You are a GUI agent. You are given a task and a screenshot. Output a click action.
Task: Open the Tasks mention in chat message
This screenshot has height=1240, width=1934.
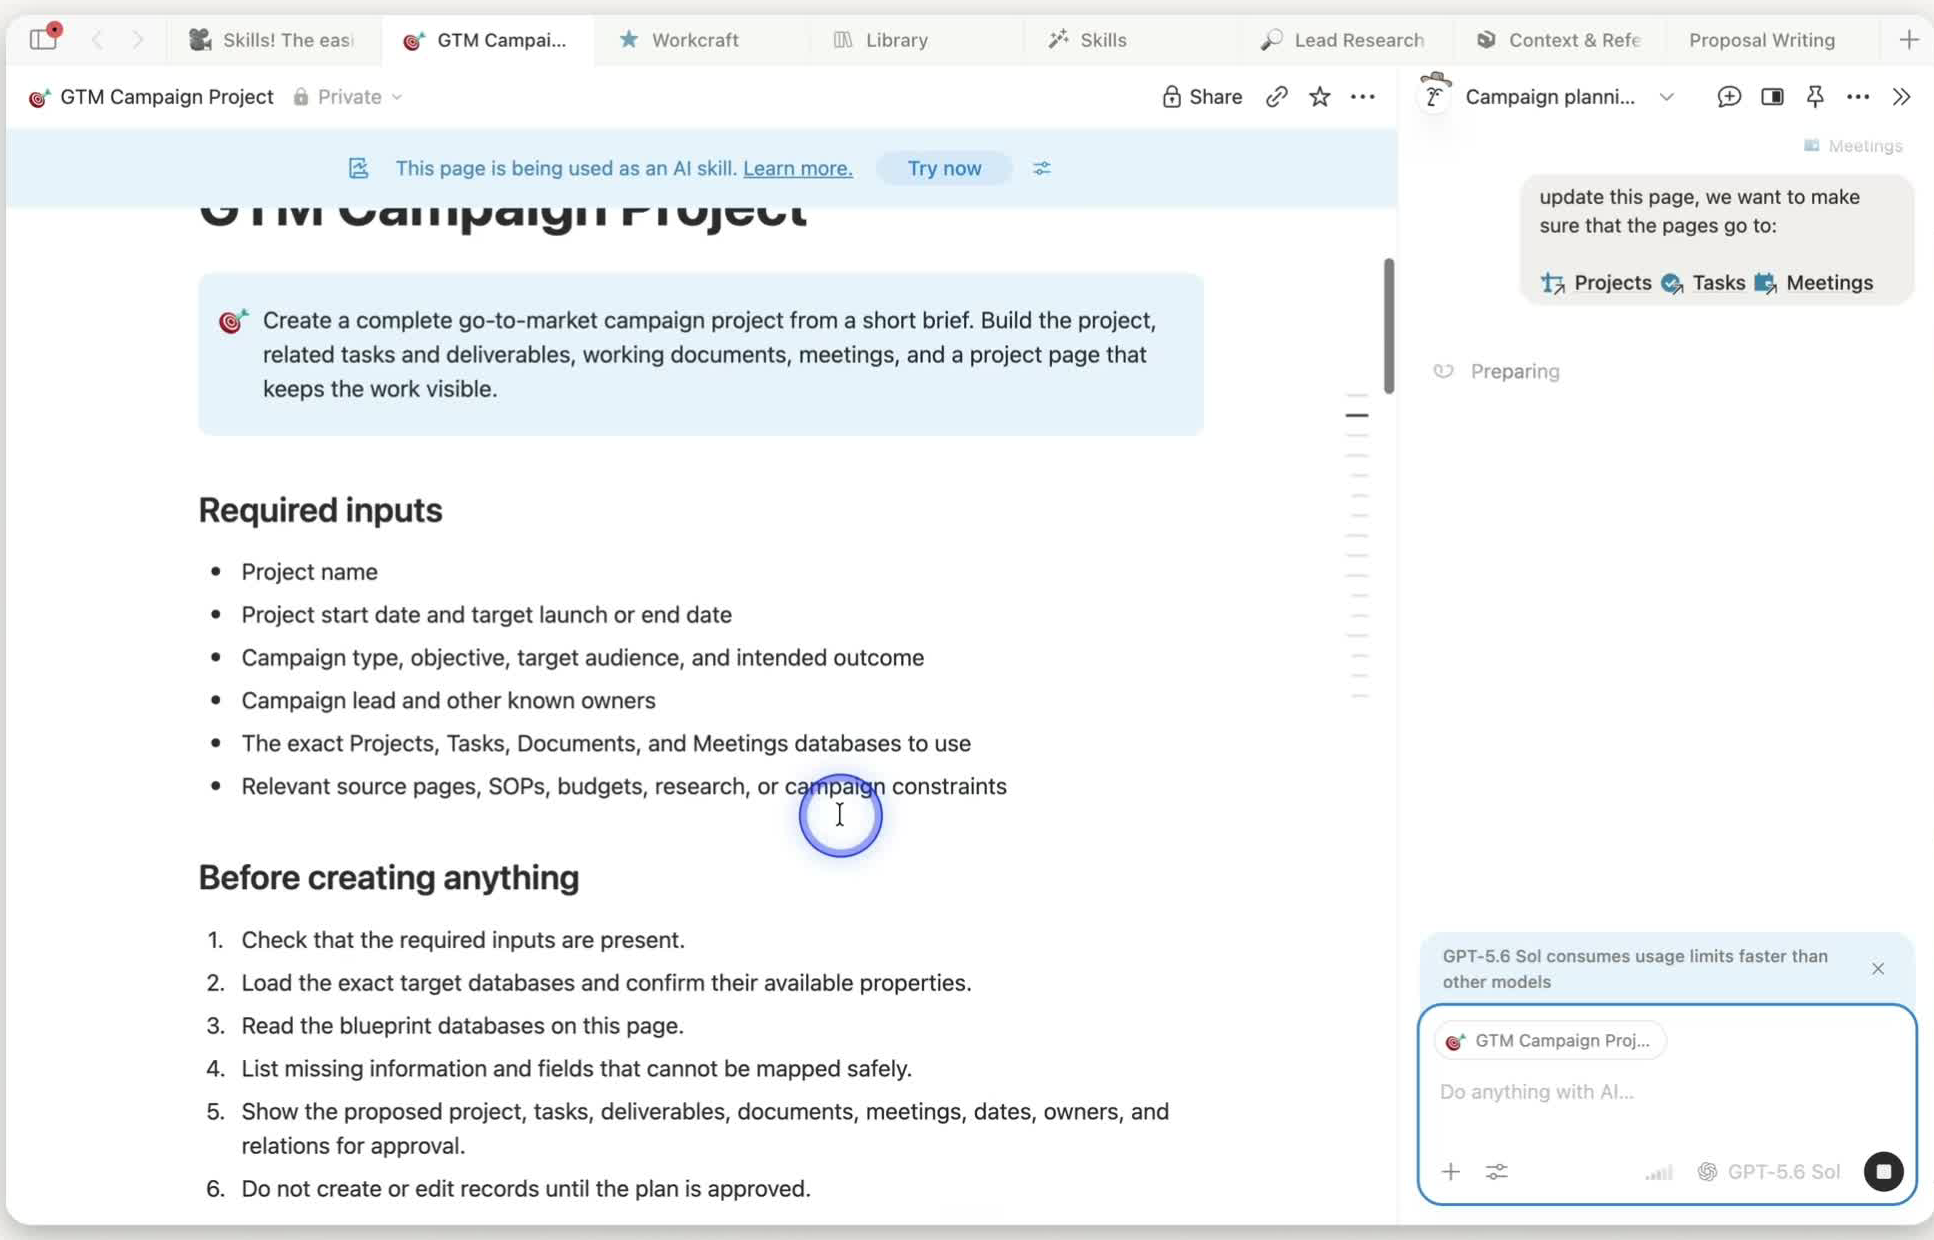[1703, 283]
